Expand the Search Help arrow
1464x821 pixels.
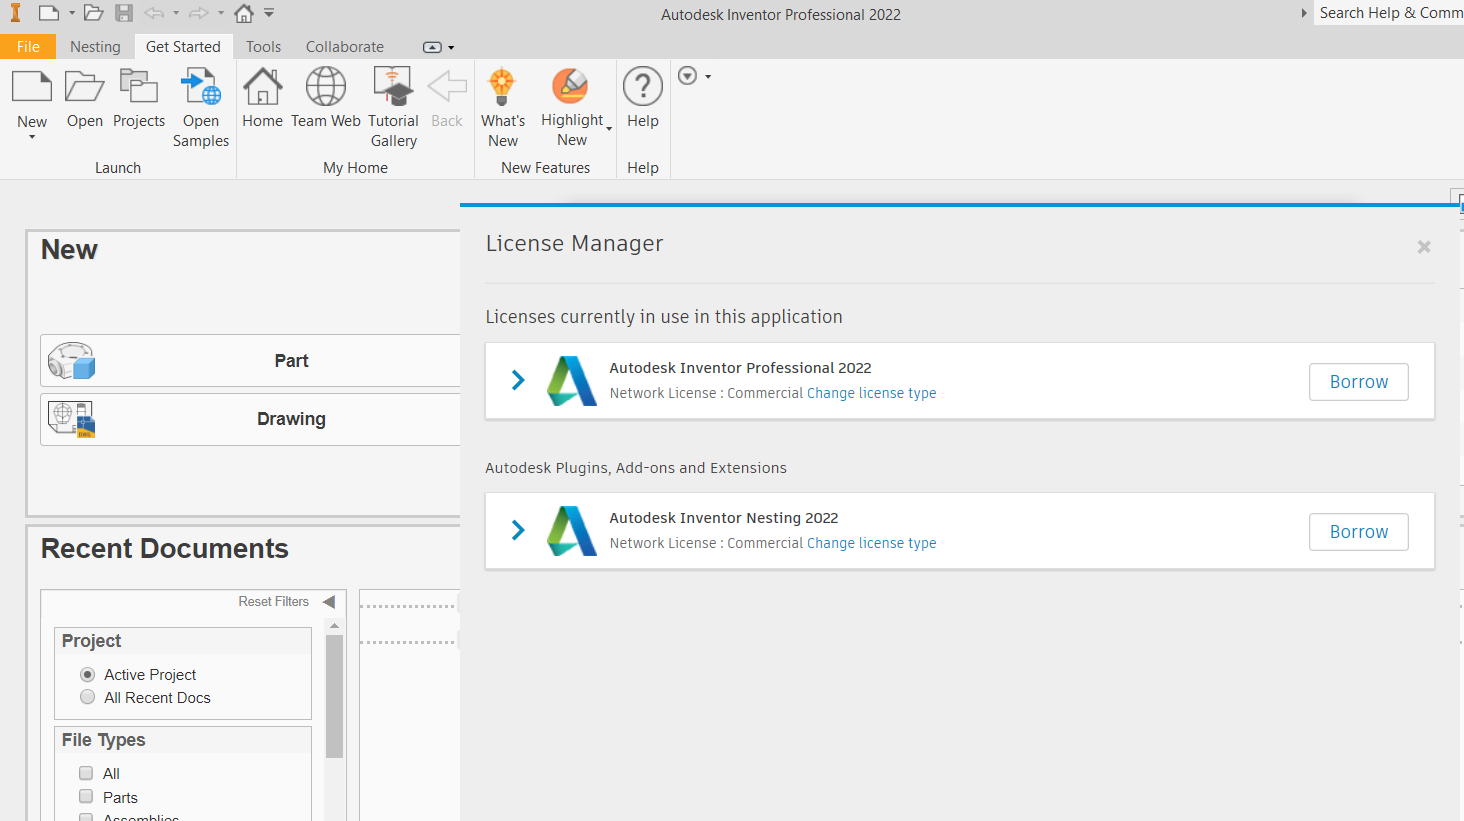[1304, 13]
